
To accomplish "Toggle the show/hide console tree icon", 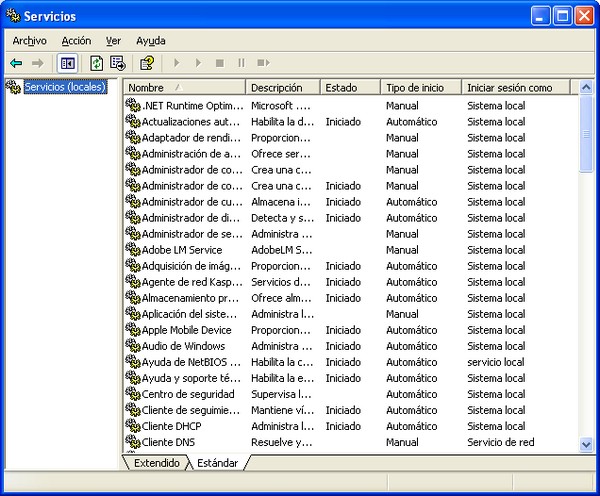I will coord(68,63).
